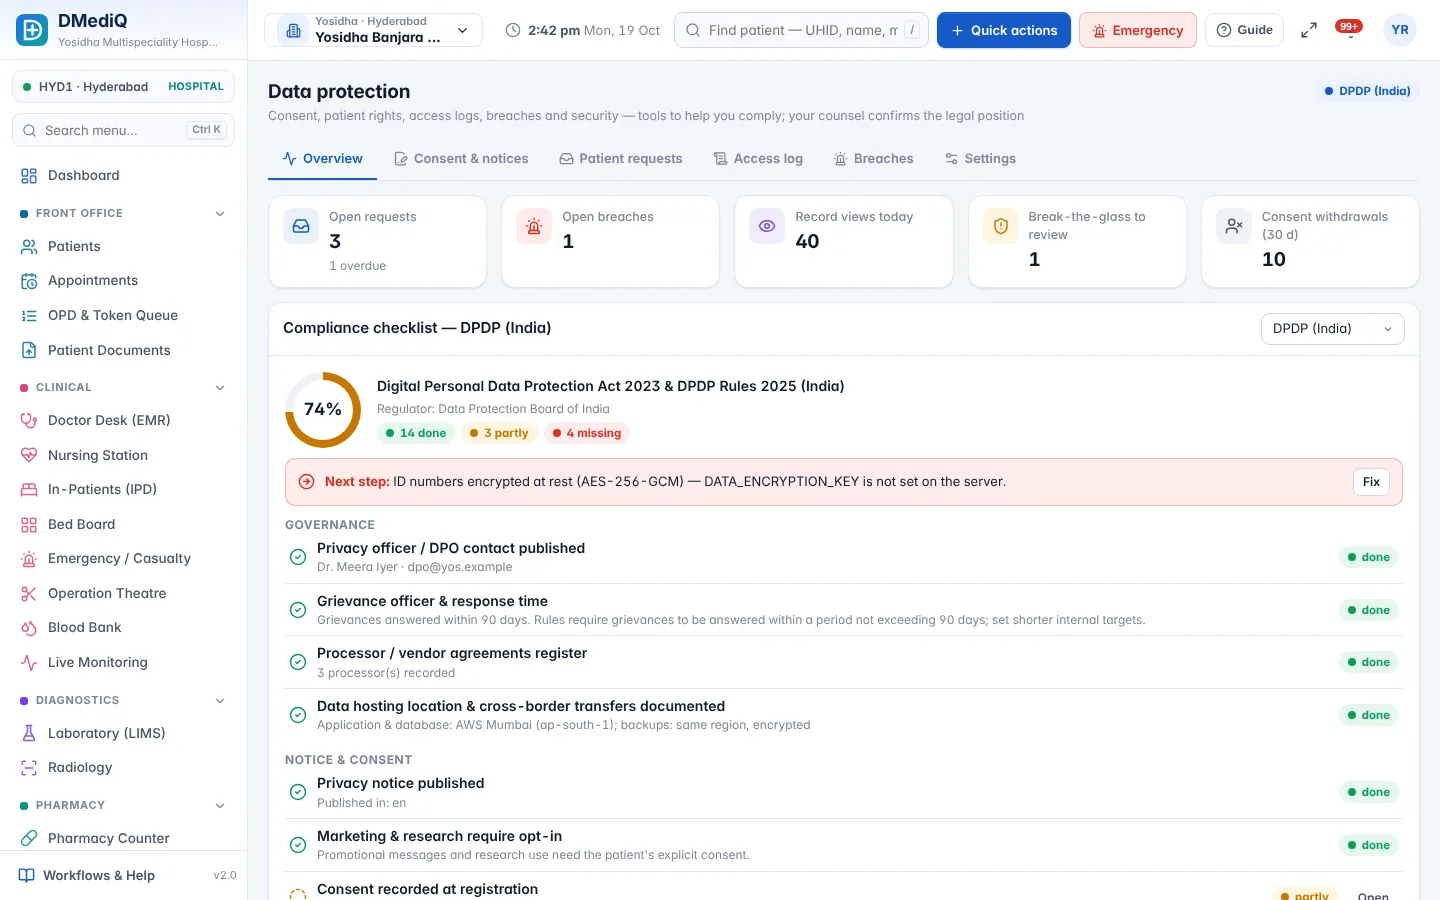Image resolution: width=1440 pixels, height=900 pixels.
Task: Focus the Find patient search field
Action: coord(802,30)
